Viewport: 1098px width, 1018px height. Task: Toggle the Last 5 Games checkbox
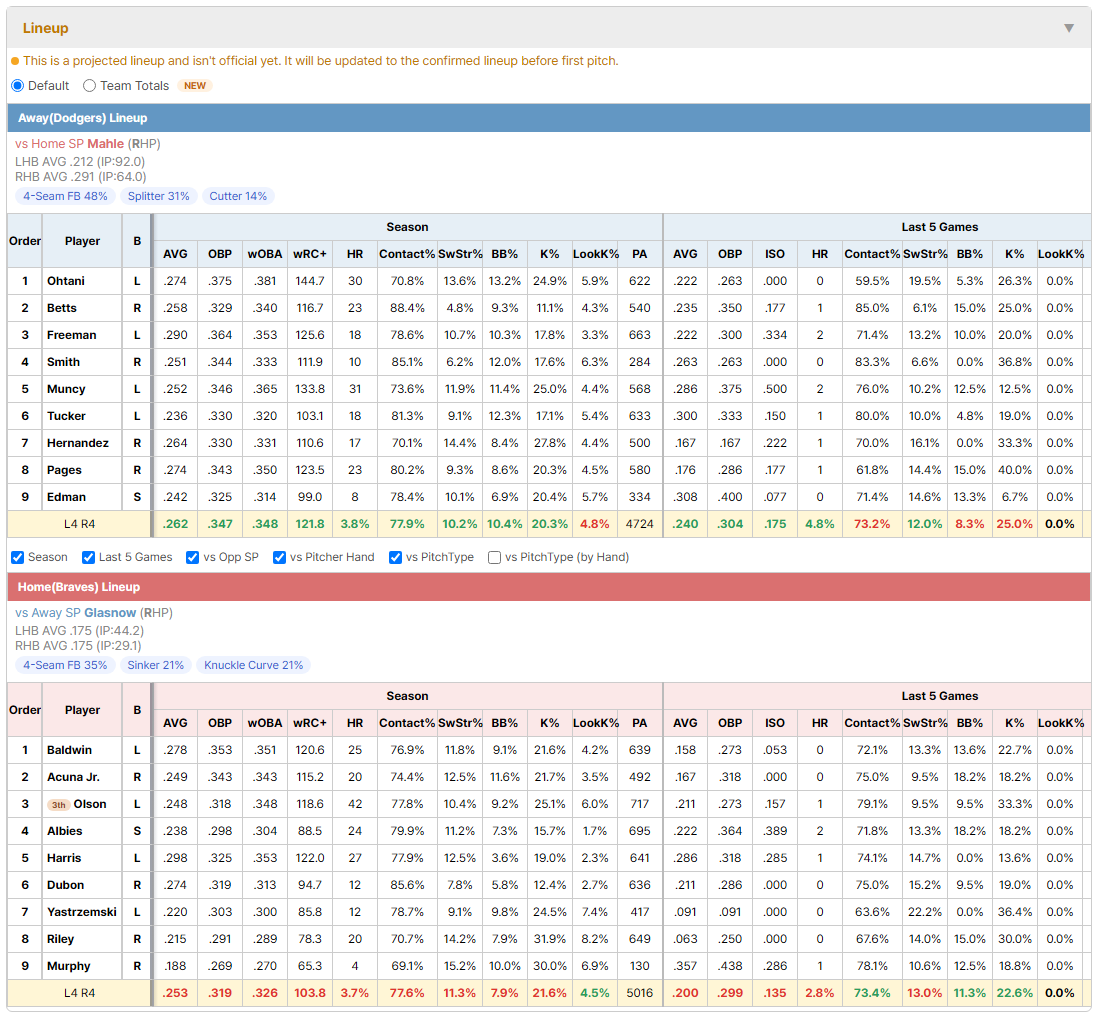pyautogui.click(x=88, y=557)
